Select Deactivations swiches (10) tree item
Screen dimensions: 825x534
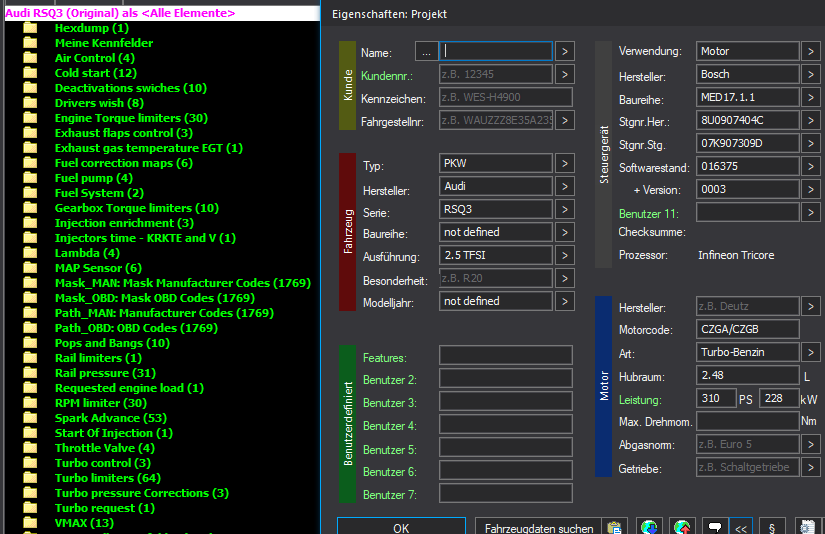coord(130,88)
